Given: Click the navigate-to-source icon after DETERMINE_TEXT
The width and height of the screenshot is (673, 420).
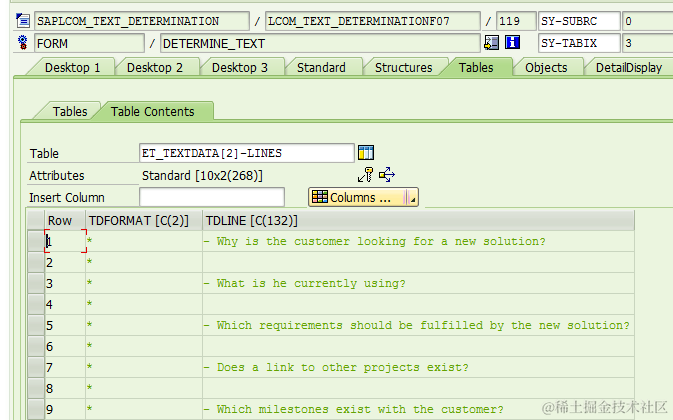Looking at the screenshot, I should [x=491, y=42].
